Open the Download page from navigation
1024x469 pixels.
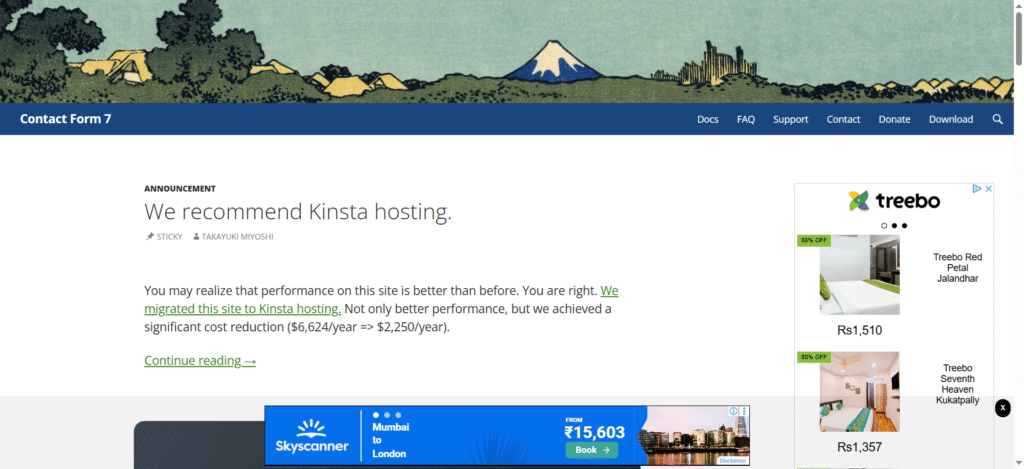[x=950, y=119]
